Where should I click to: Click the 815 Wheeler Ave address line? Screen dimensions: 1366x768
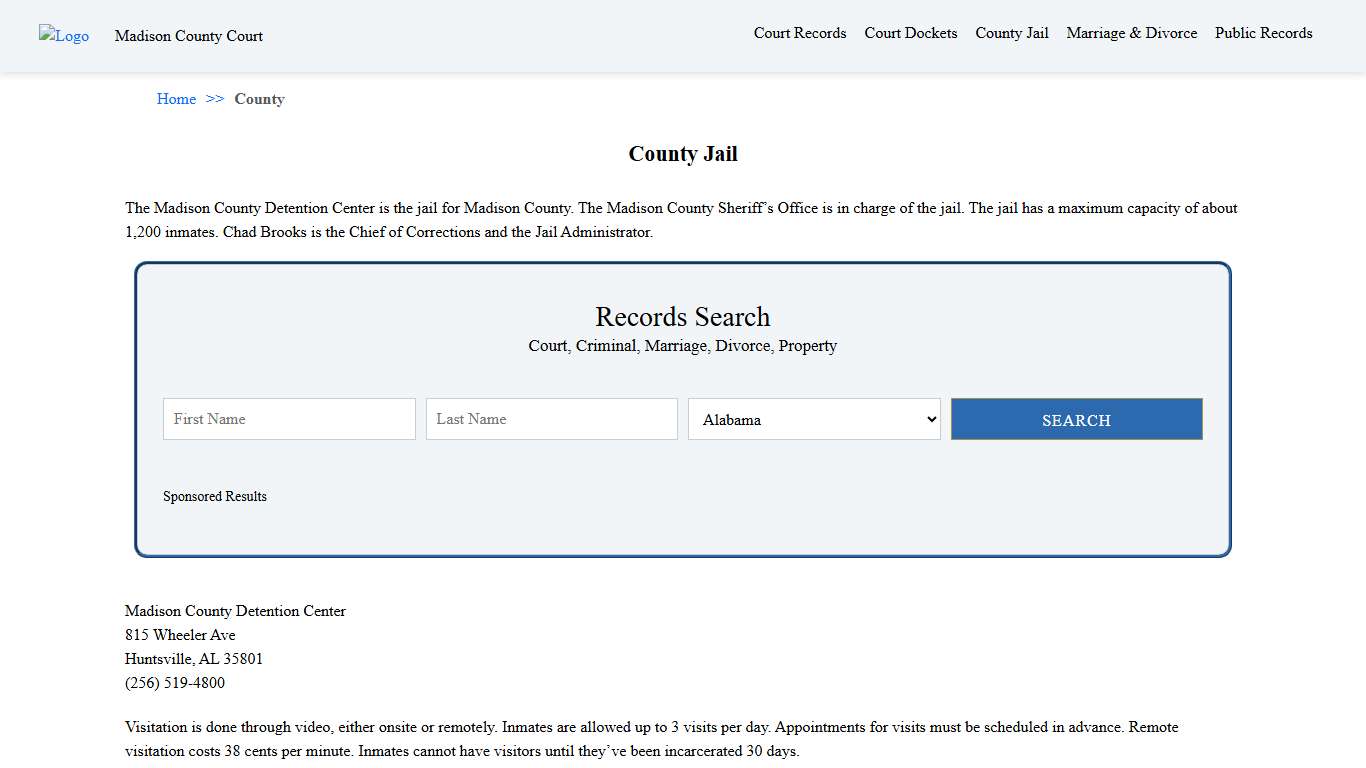(x=180, y=635)
